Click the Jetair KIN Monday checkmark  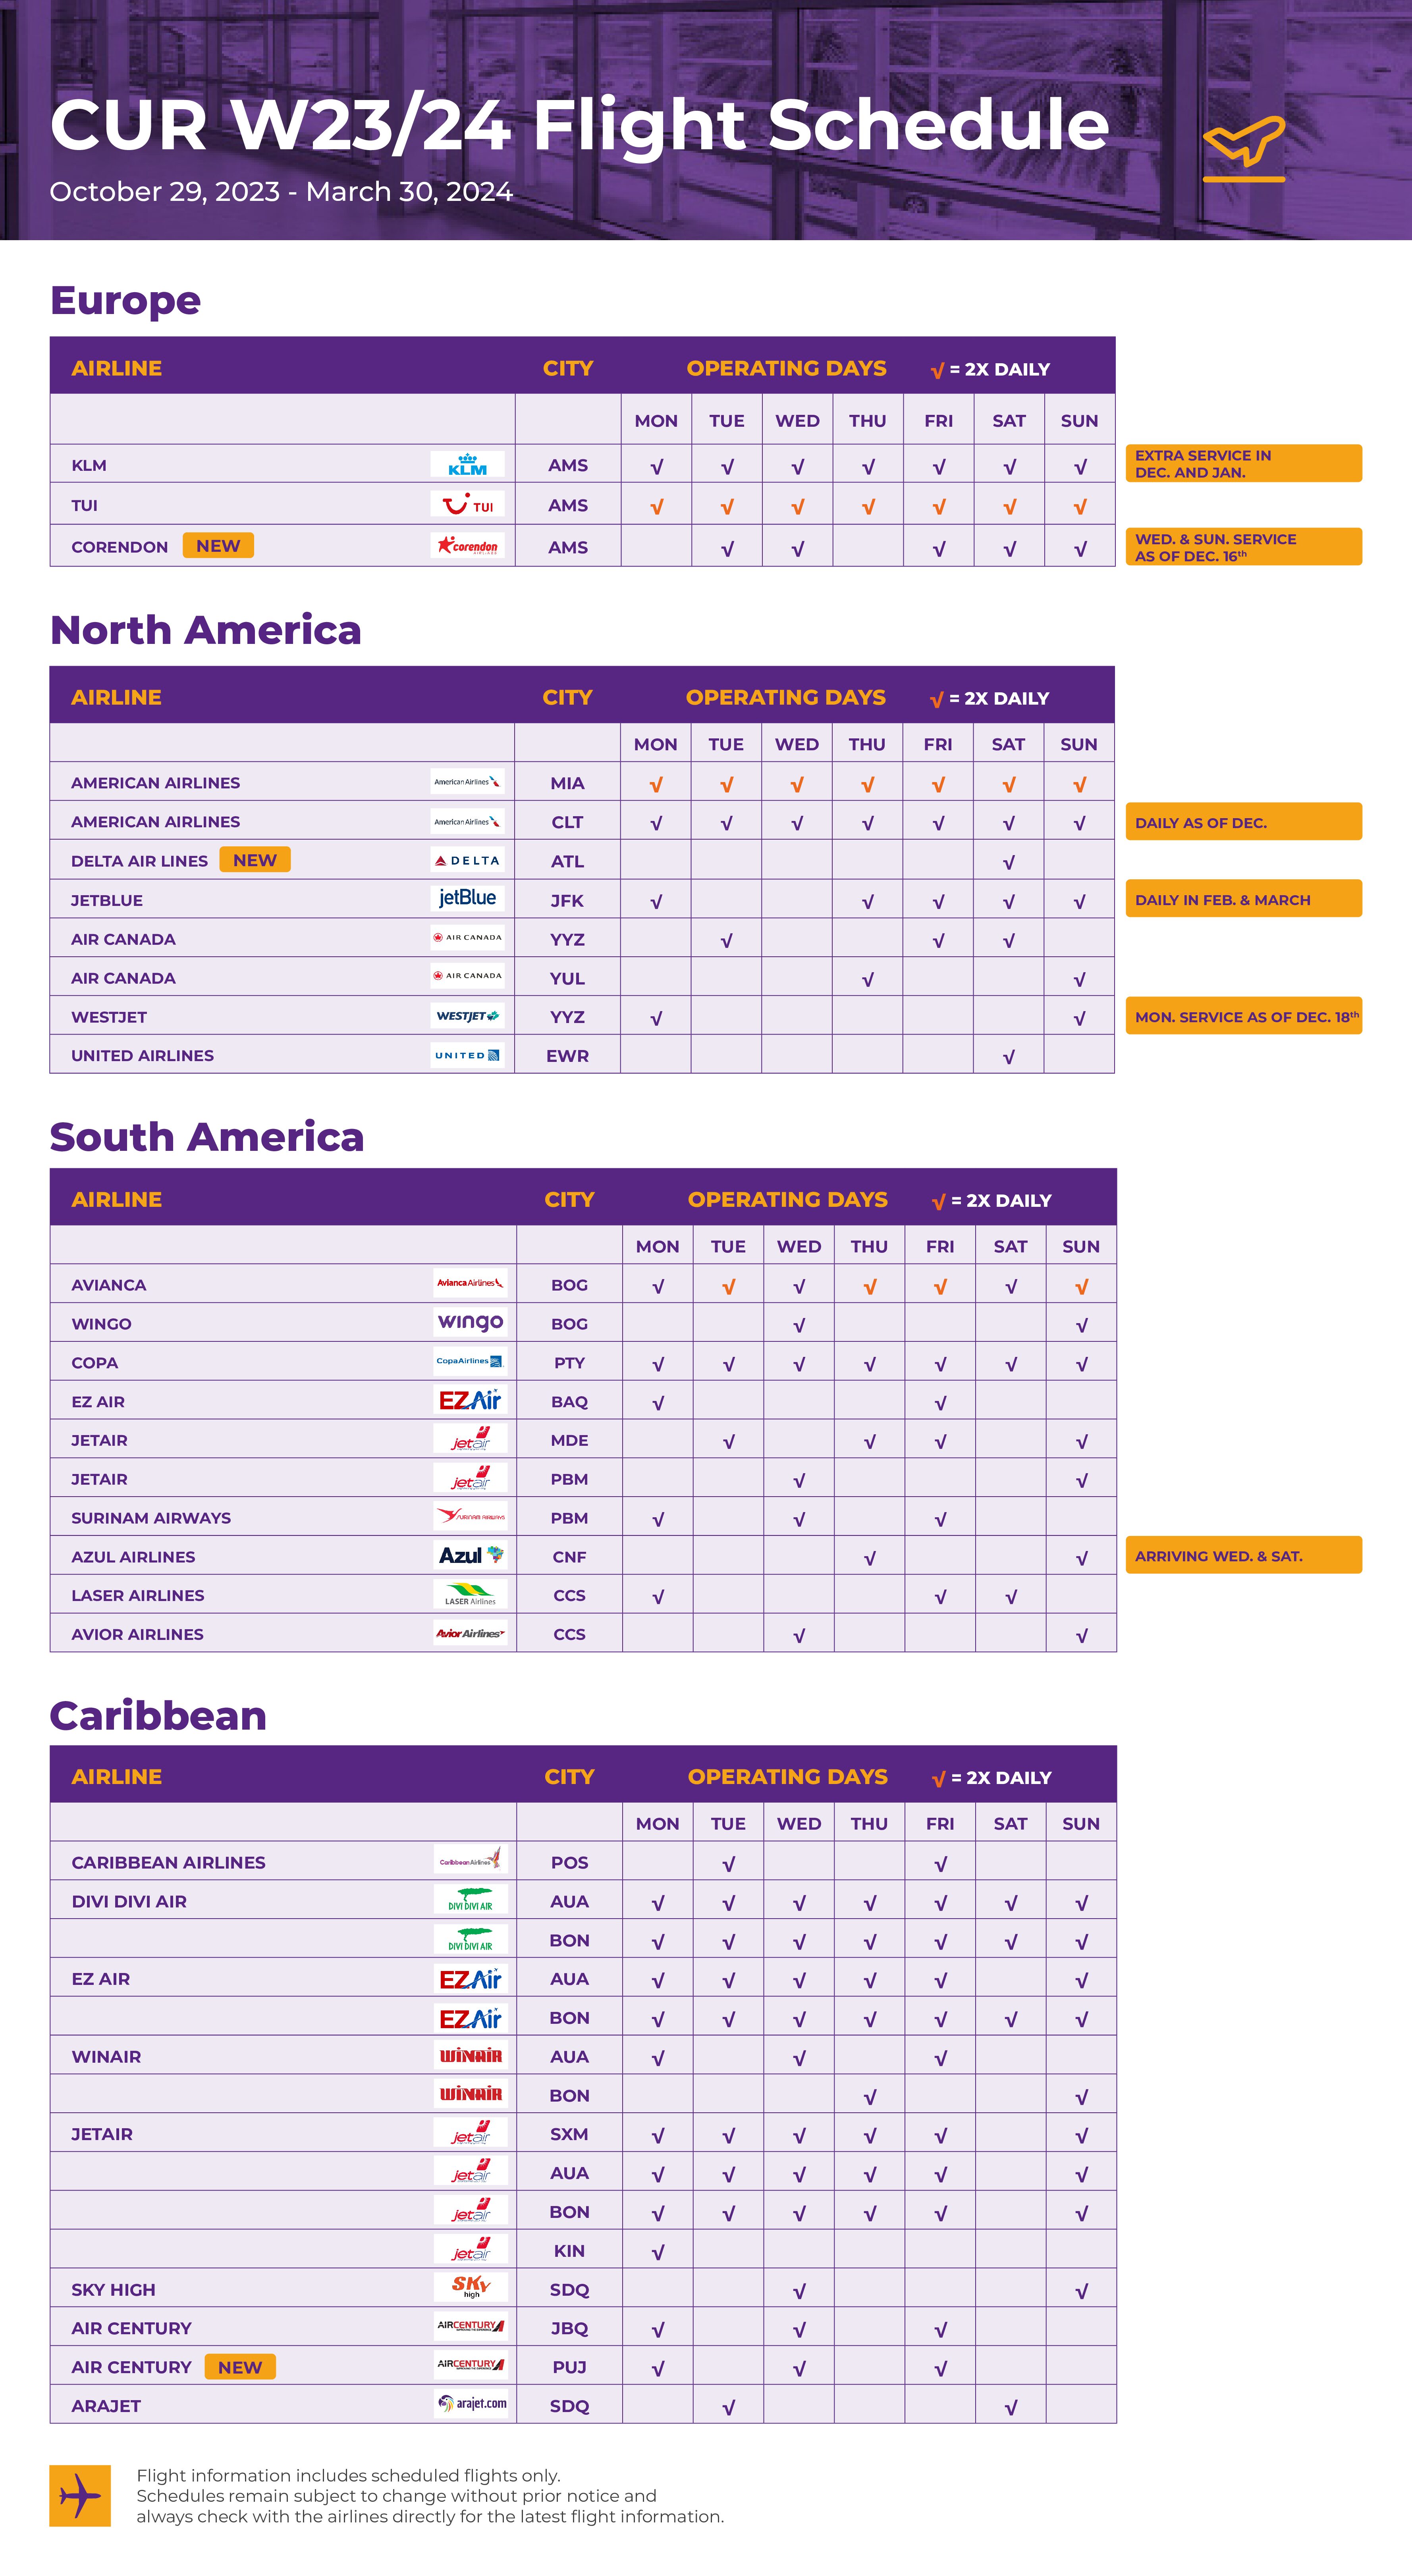(x=658, y=2253)
